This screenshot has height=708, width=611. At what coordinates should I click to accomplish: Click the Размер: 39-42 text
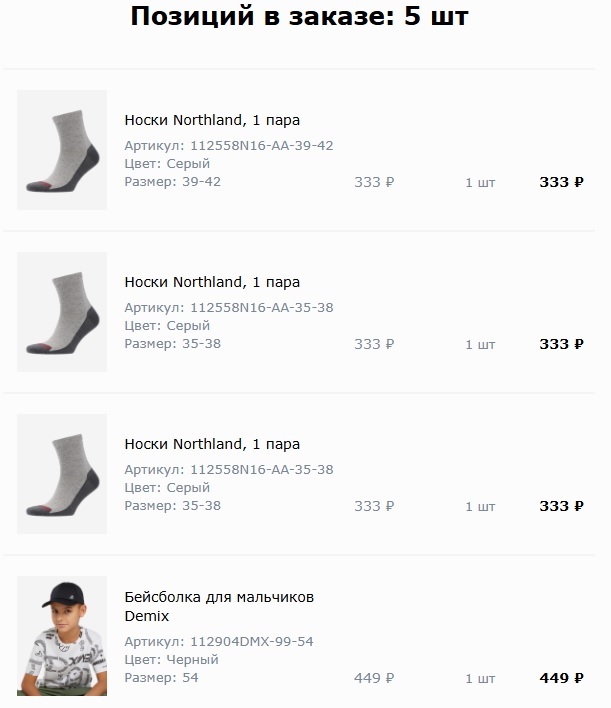(173, 182)
